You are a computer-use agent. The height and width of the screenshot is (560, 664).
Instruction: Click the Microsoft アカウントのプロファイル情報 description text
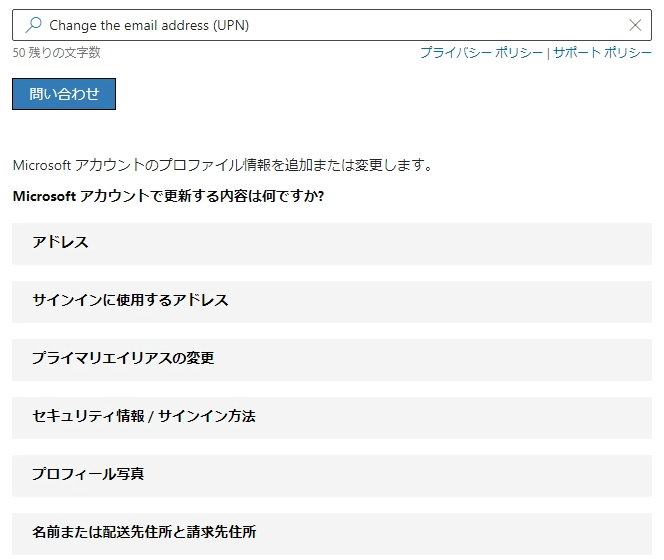click(222, 165)
